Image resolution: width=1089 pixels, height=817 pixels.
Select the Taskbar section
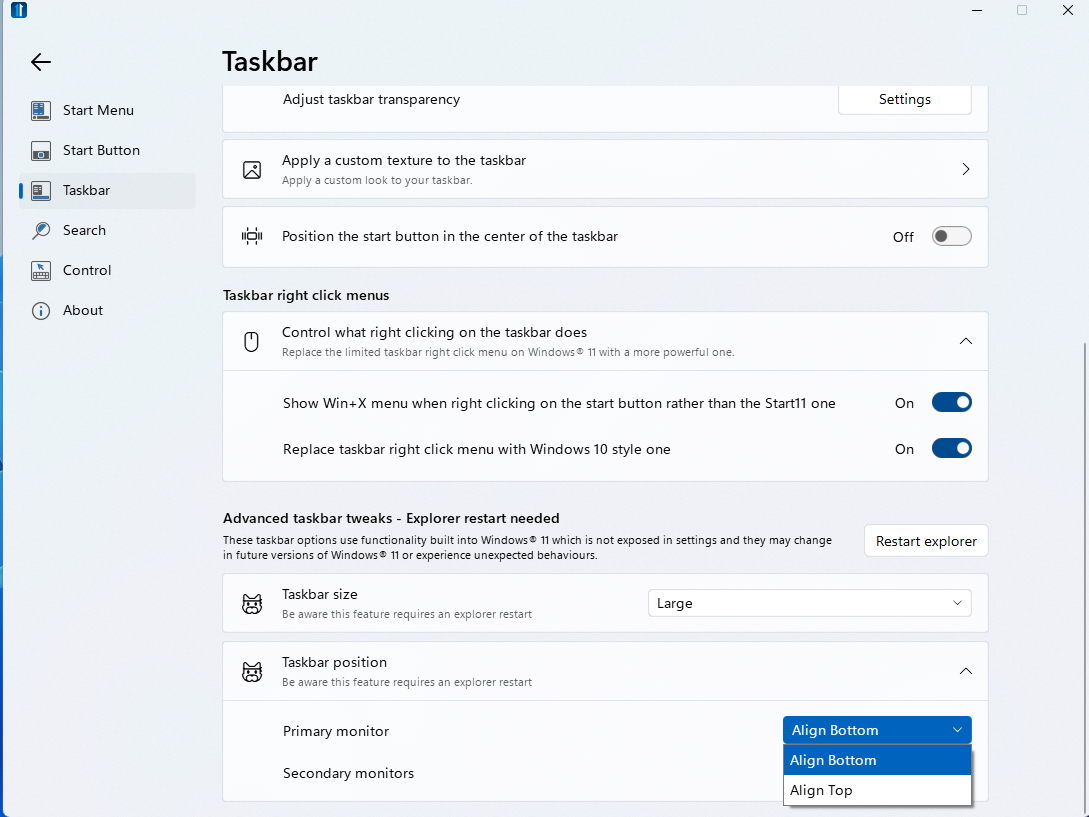tap(108, 190)
